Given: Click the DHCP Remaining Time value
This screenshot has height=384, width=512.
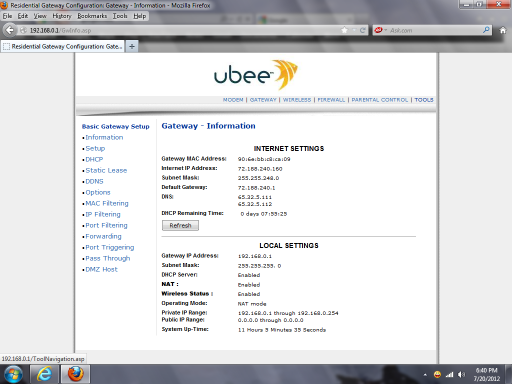Looking at the screenshot, I should (x=264, y=214).
